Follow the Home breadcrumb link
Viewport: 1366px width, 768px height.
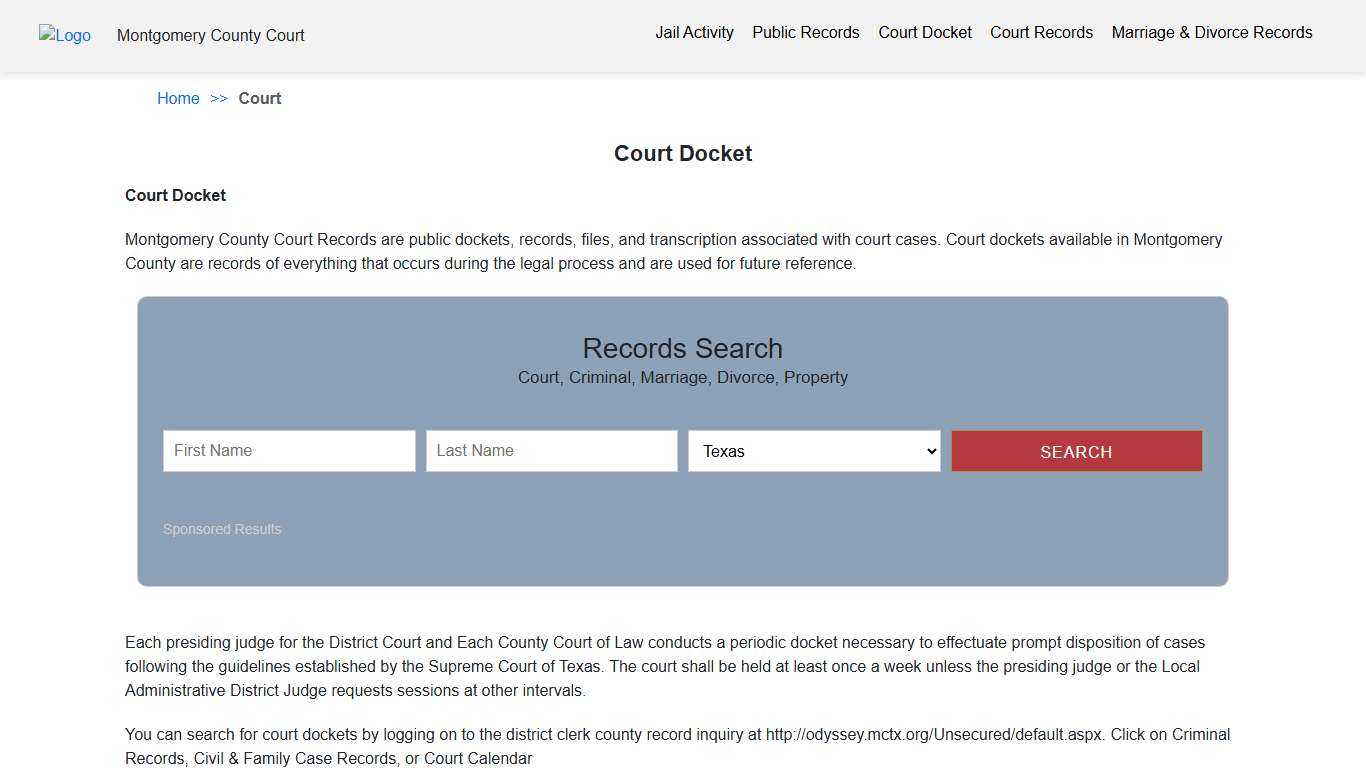point(178,98)
